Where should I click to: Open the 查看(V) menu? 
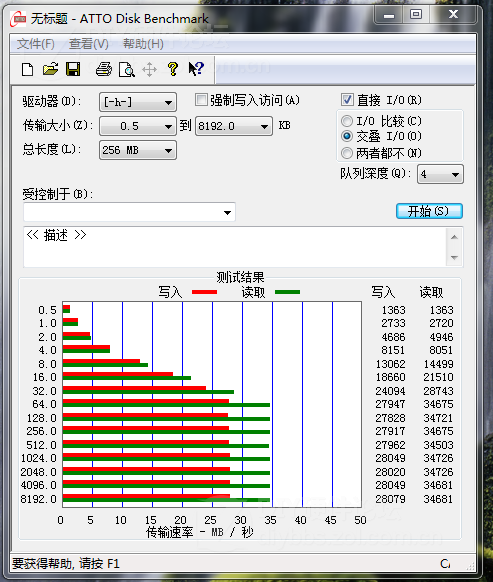[x=89, y=44]
